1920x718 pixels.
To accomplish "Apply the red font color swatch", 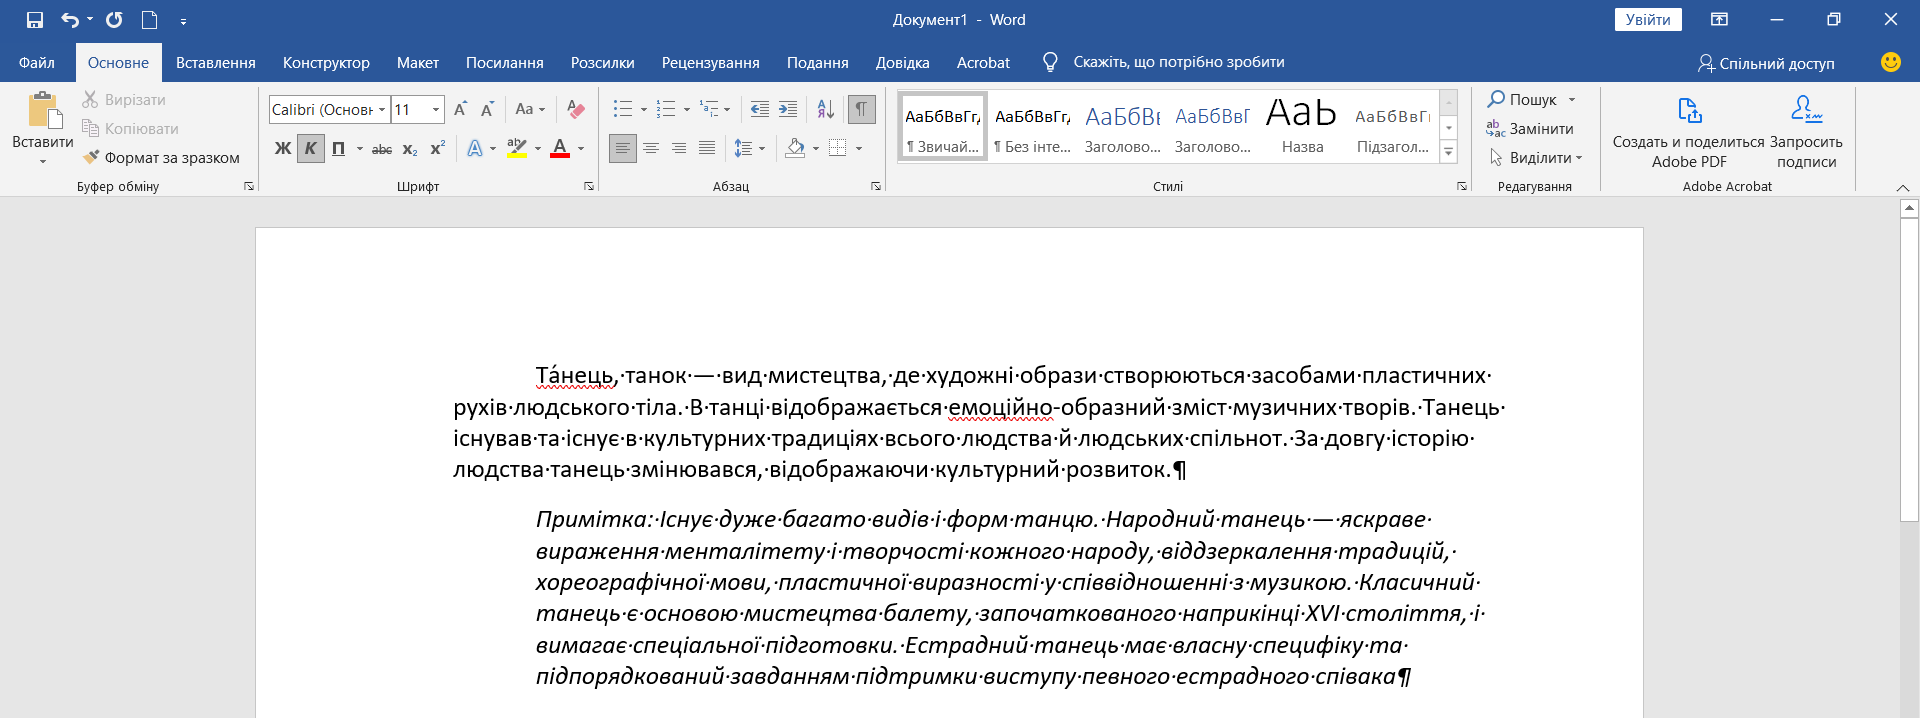I will point(560,149).
